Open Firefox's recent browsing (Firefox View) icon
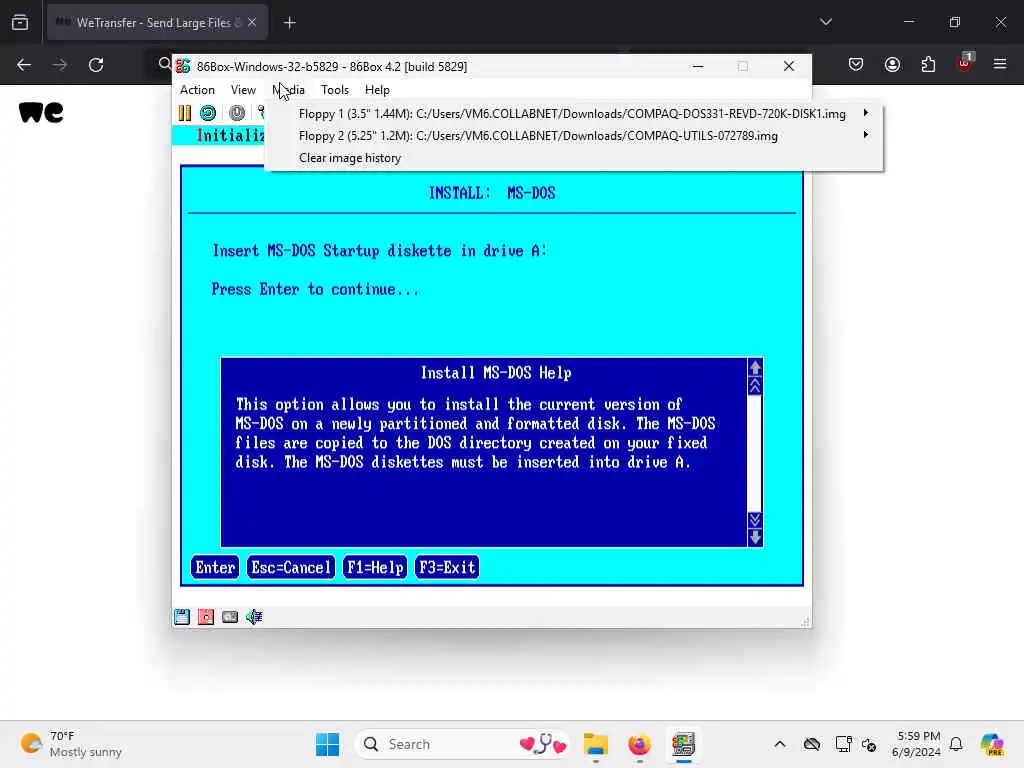The height and width of the screenshot is (768, 1024). (20, 22)
